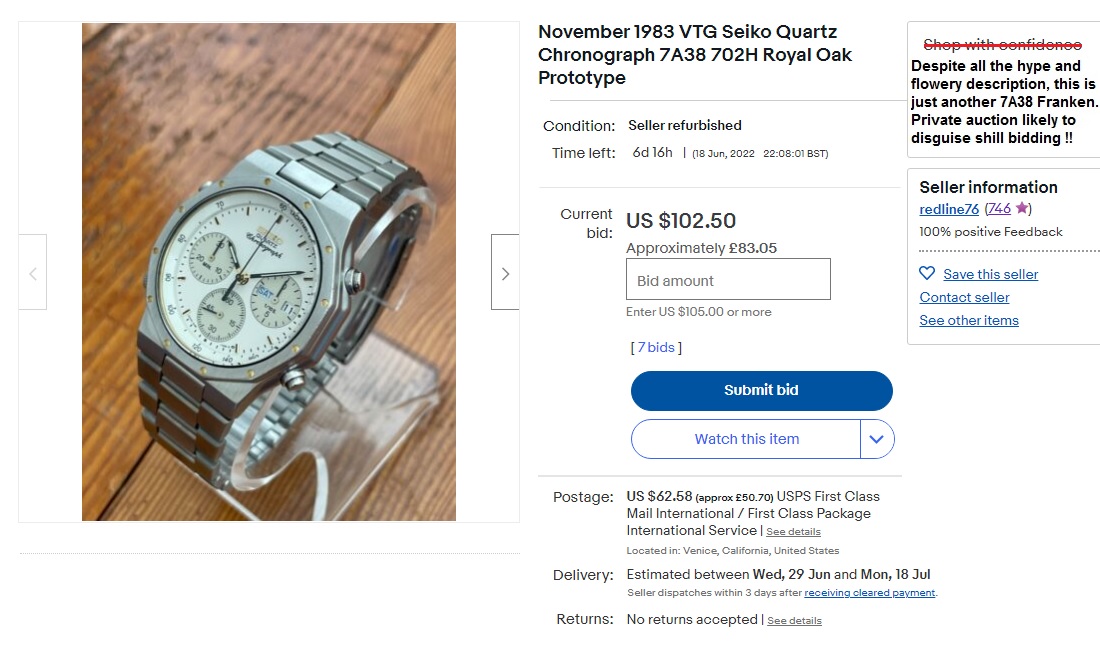1100x648 pixels.
Task: Open the receiving cleared payment policy
Action: tap(868, 592)
